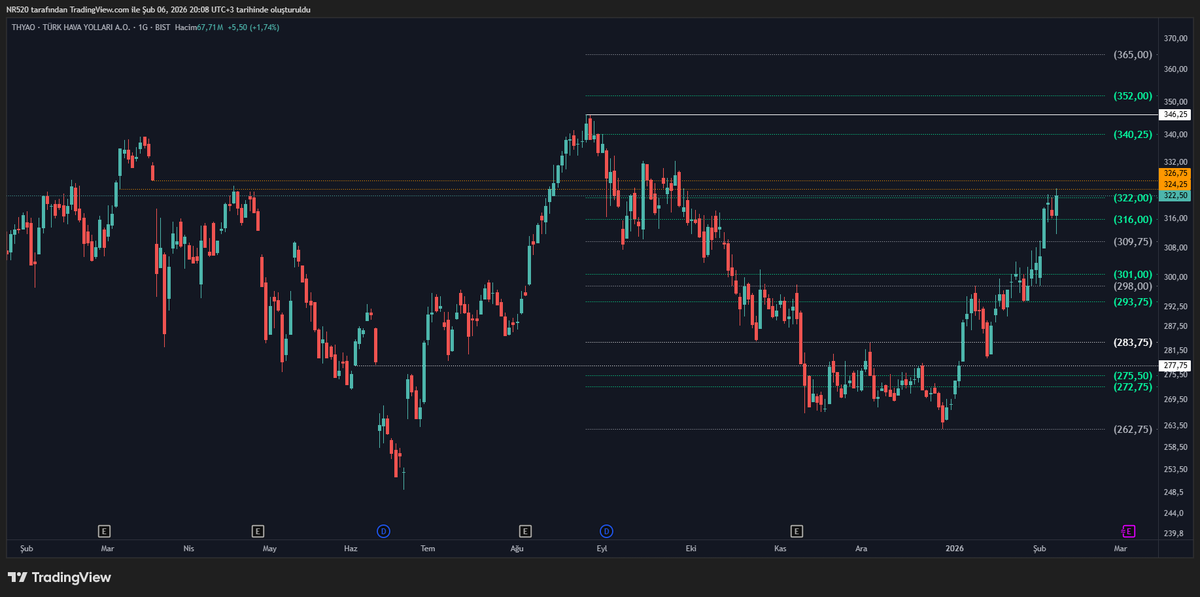Click the 269,50 price scale value
Viewport: 1200px width, 597px height.
pyautogui.click(x=1175, y=400)
